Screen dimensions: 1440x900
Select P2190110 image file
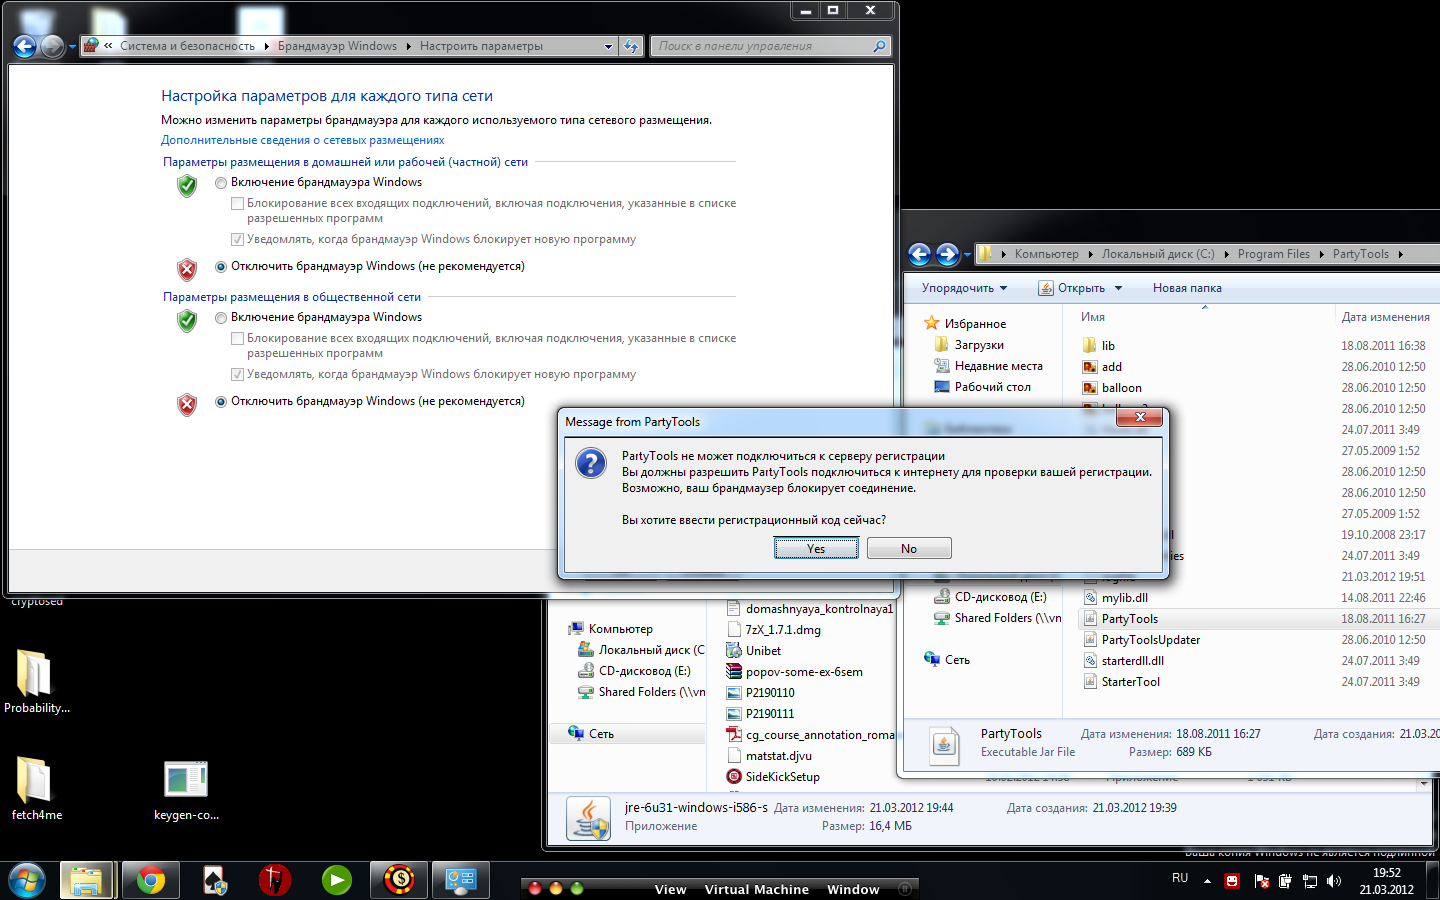click(x=760, y=693)
